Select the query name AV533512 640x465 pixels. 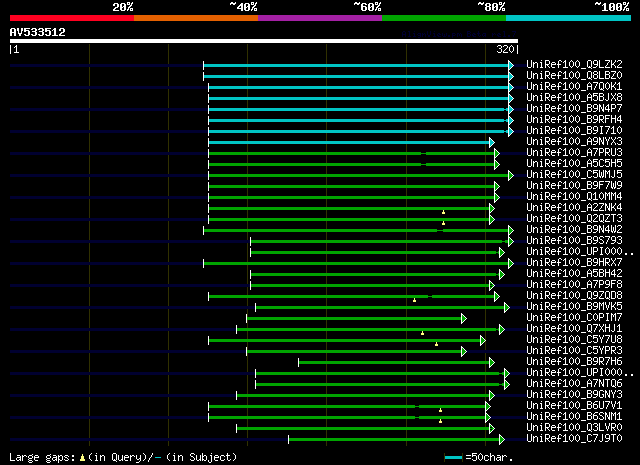coord(38,32)
